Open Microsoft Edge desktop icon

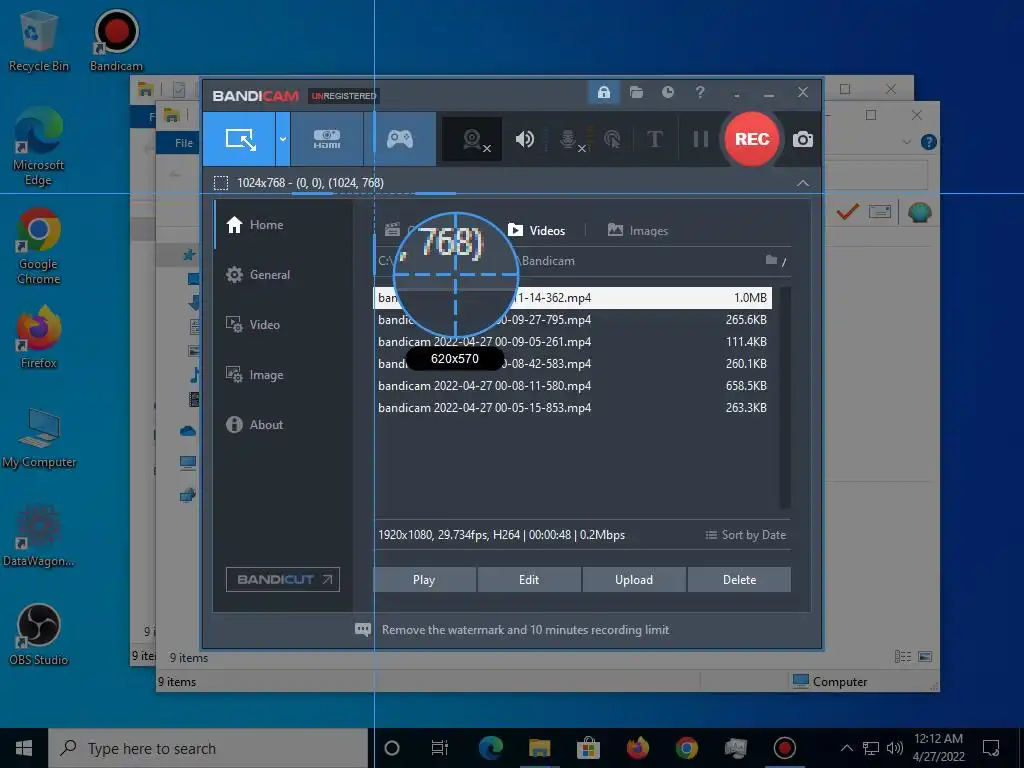tap(39, 147)
